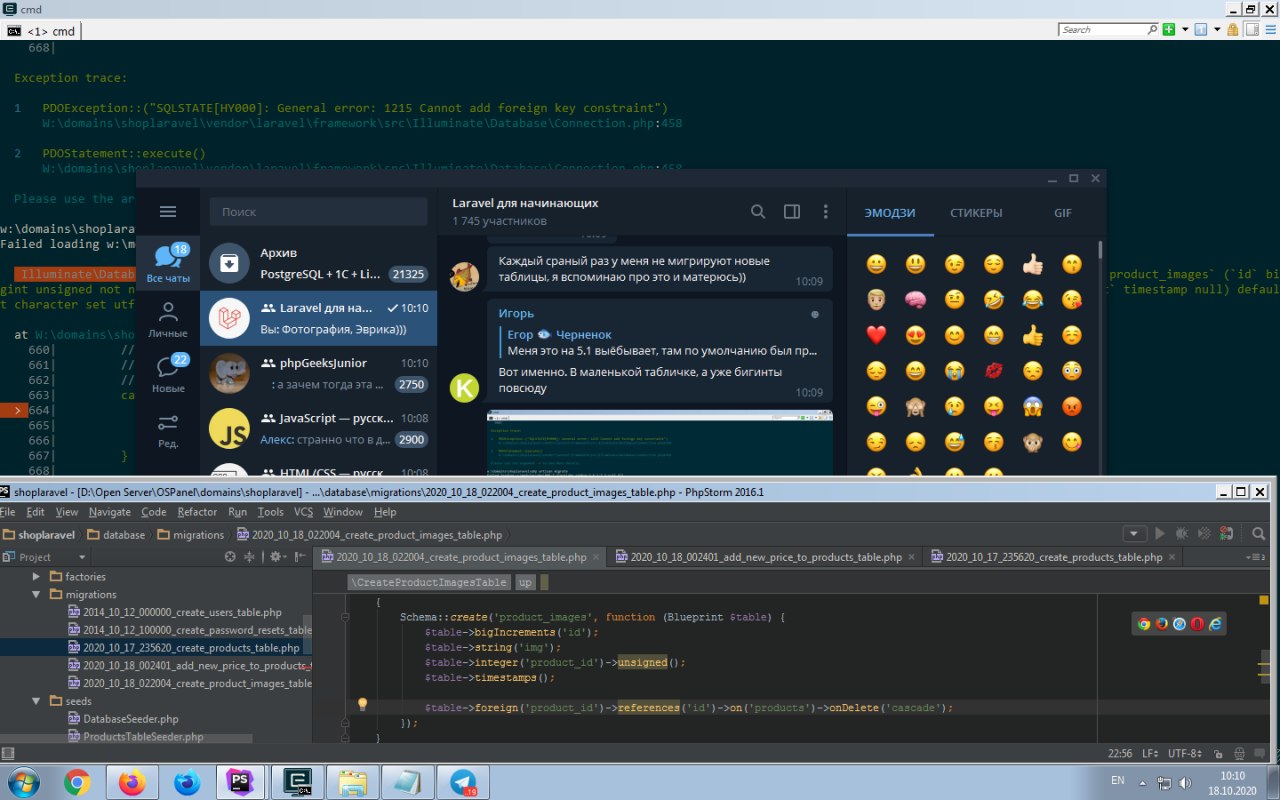
Task: Switch to 'ЭМОДЗИ' emoji tab
Action: coord(890,212)
